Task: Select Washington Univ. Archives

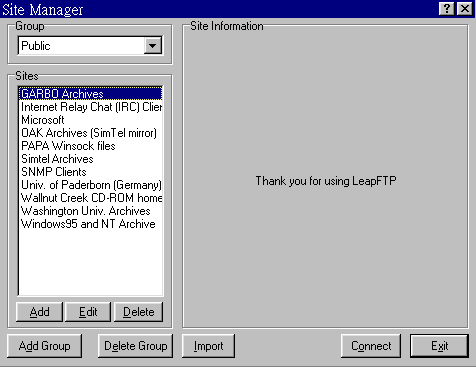Action: [90, 211]
